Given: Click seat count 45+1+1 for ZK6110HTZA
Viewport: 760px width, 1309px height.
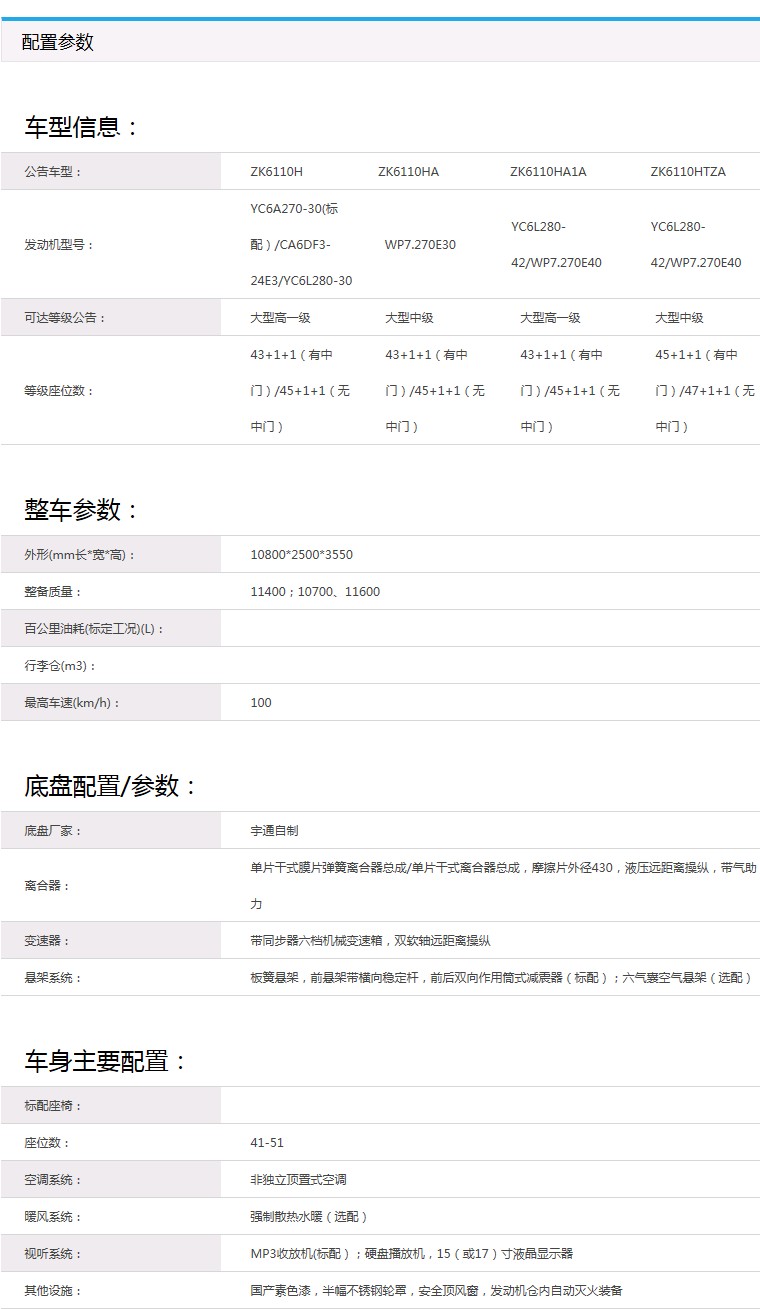Looking at the screenshot, I should point(705,391).
